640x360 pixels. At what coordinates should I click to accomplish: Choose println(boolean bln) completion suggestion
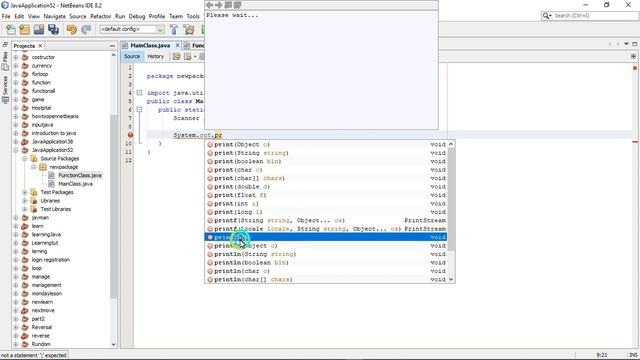326,263
